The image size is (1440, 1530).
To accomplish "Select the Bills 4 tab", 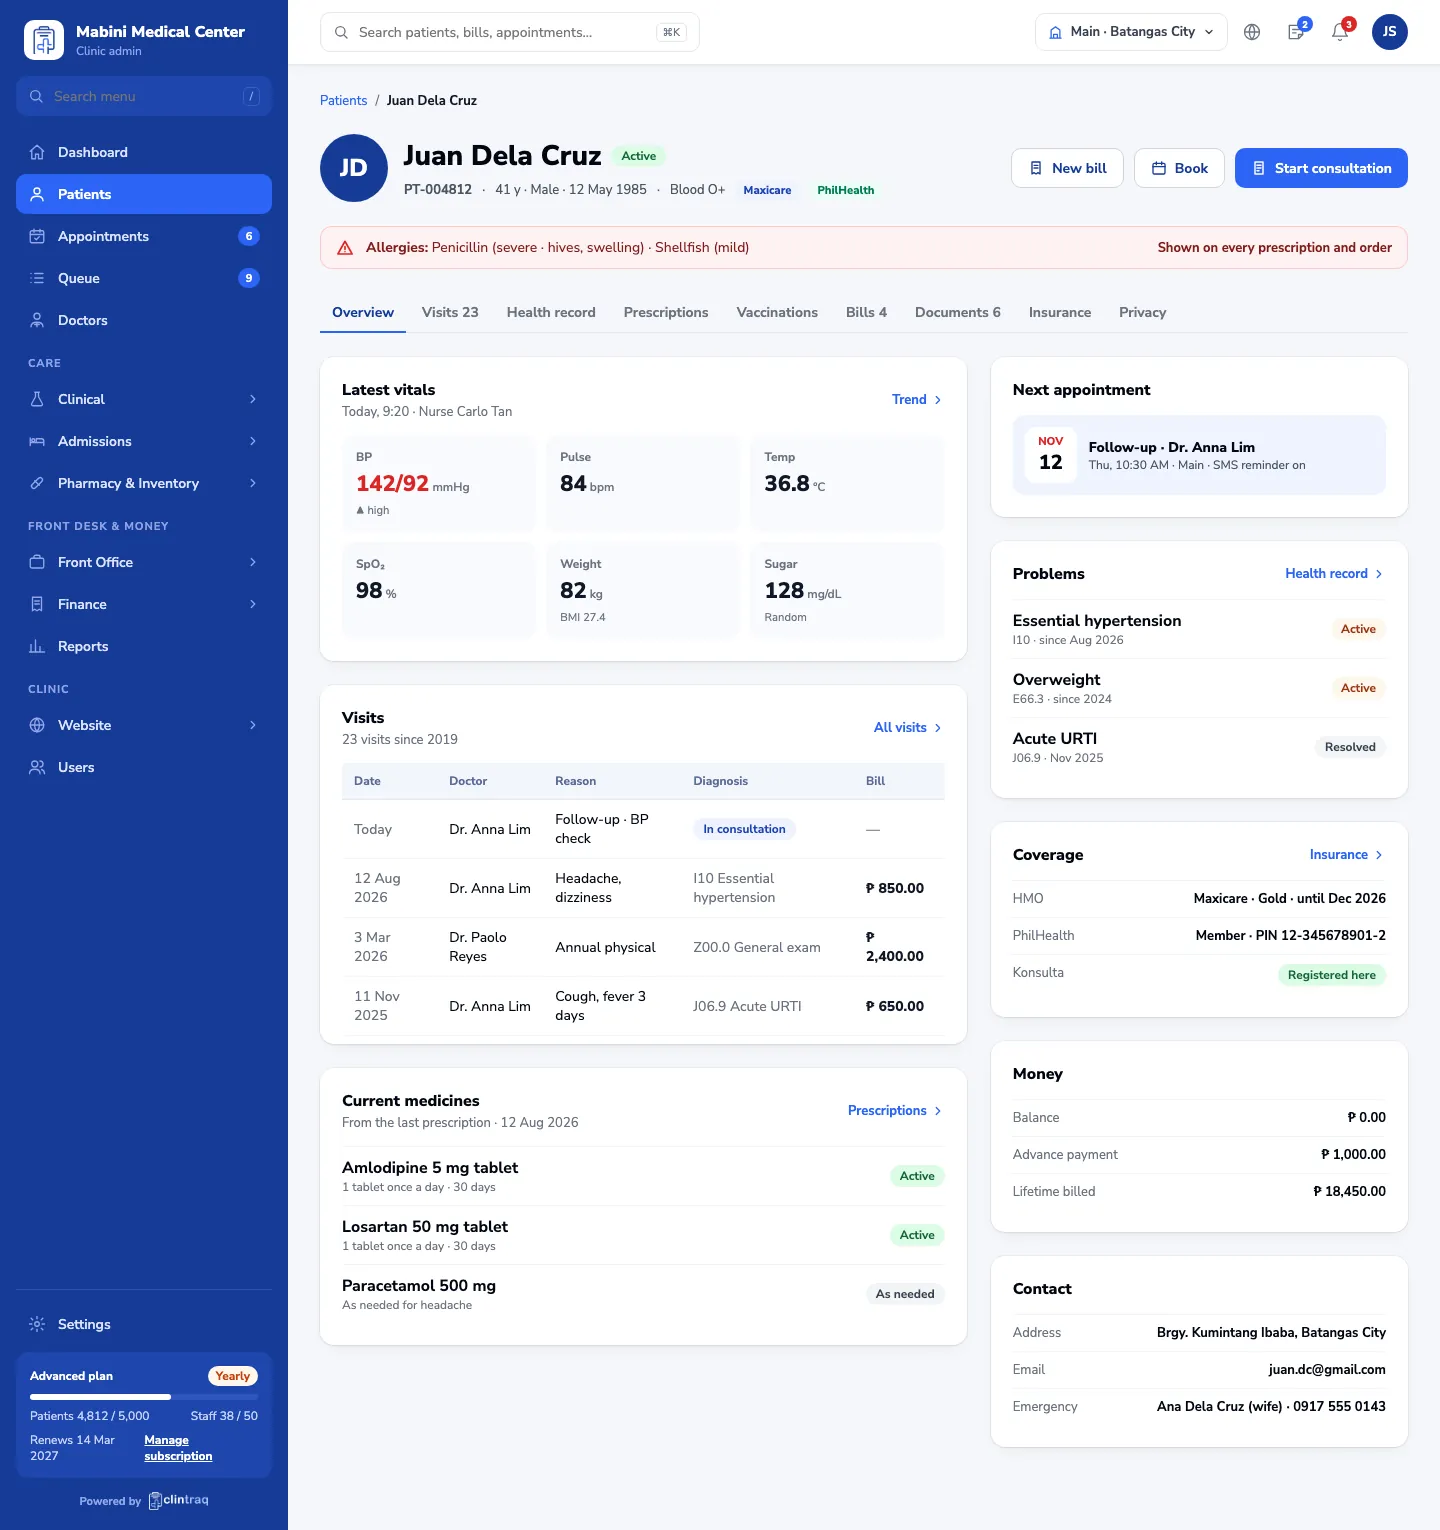I will (x=866, y=312).
